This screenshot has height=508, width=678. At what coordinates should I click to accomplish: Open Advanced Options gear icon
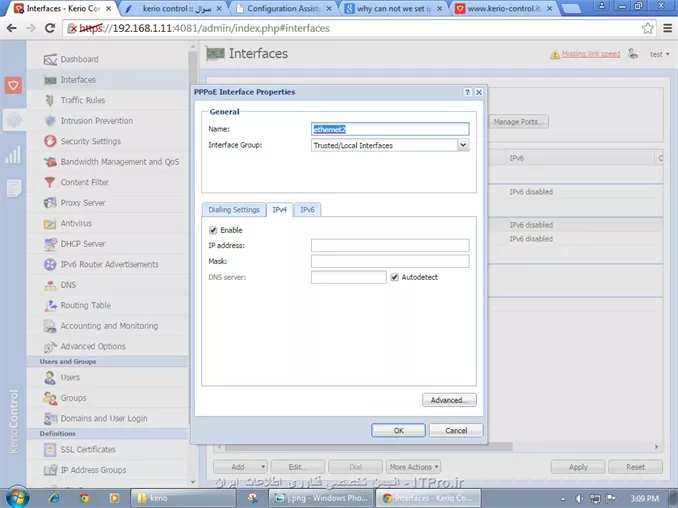(x=50, y=346)
